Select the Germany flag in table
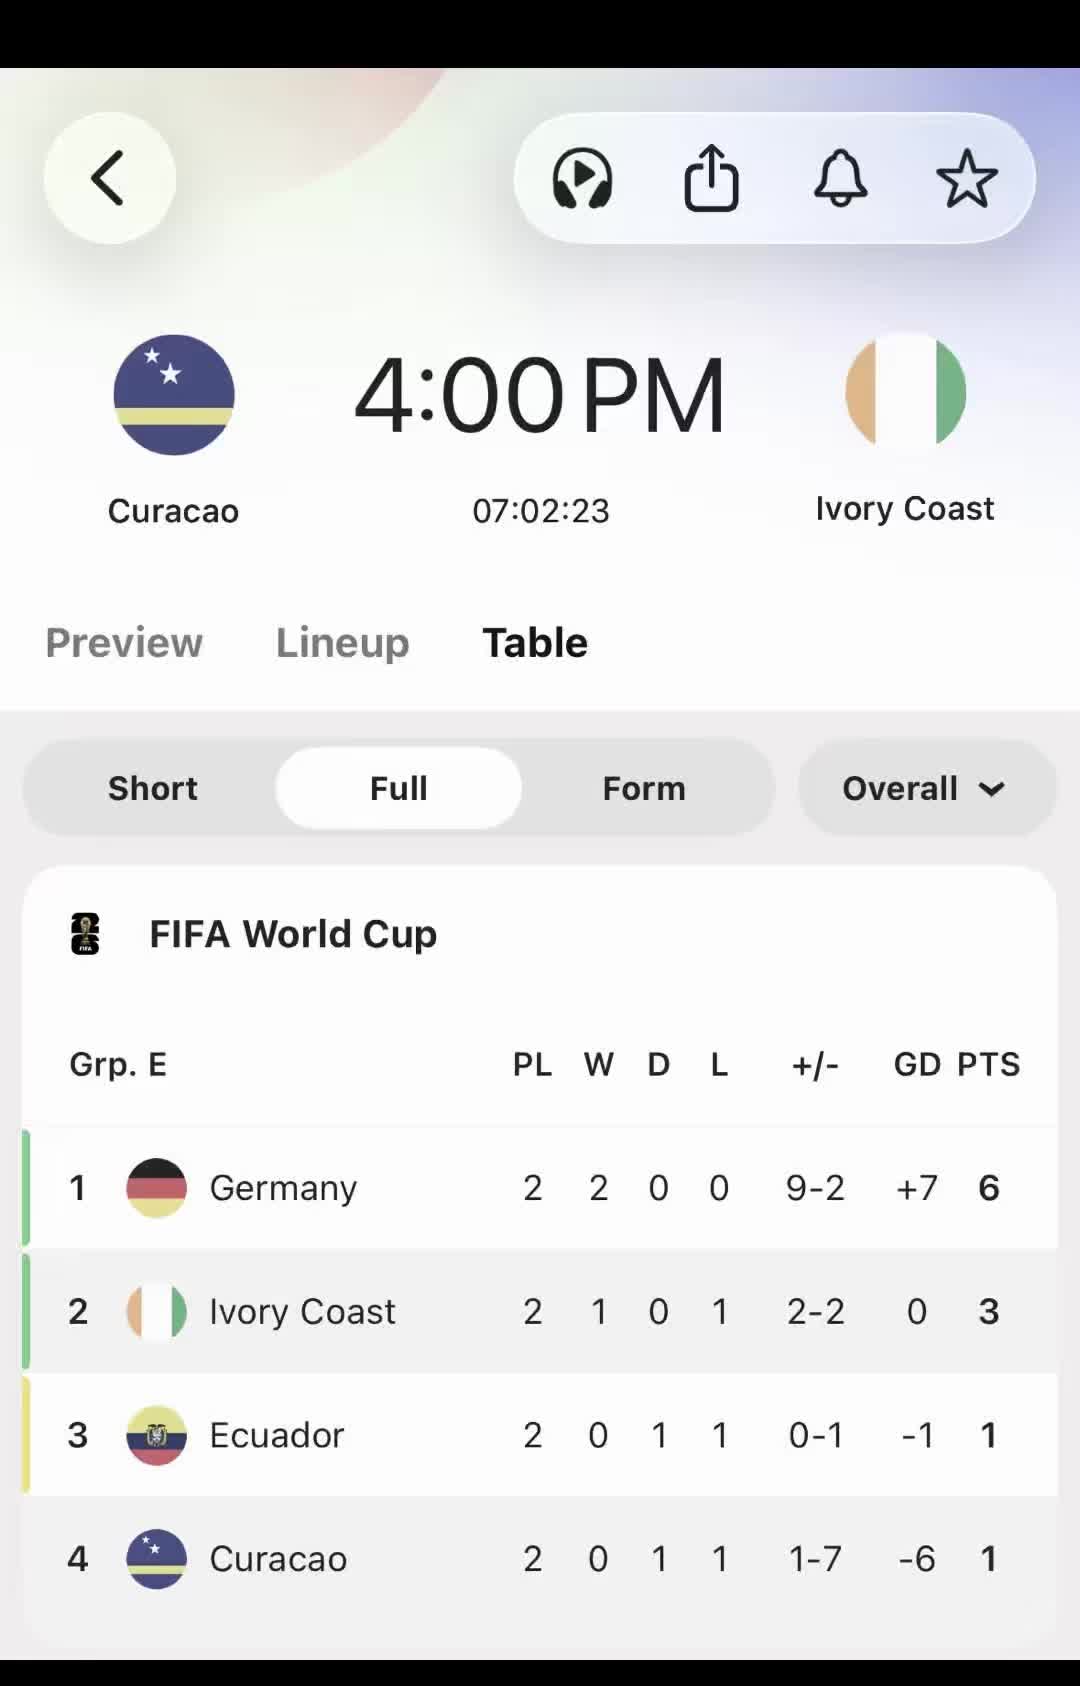 coord(156,1188)
